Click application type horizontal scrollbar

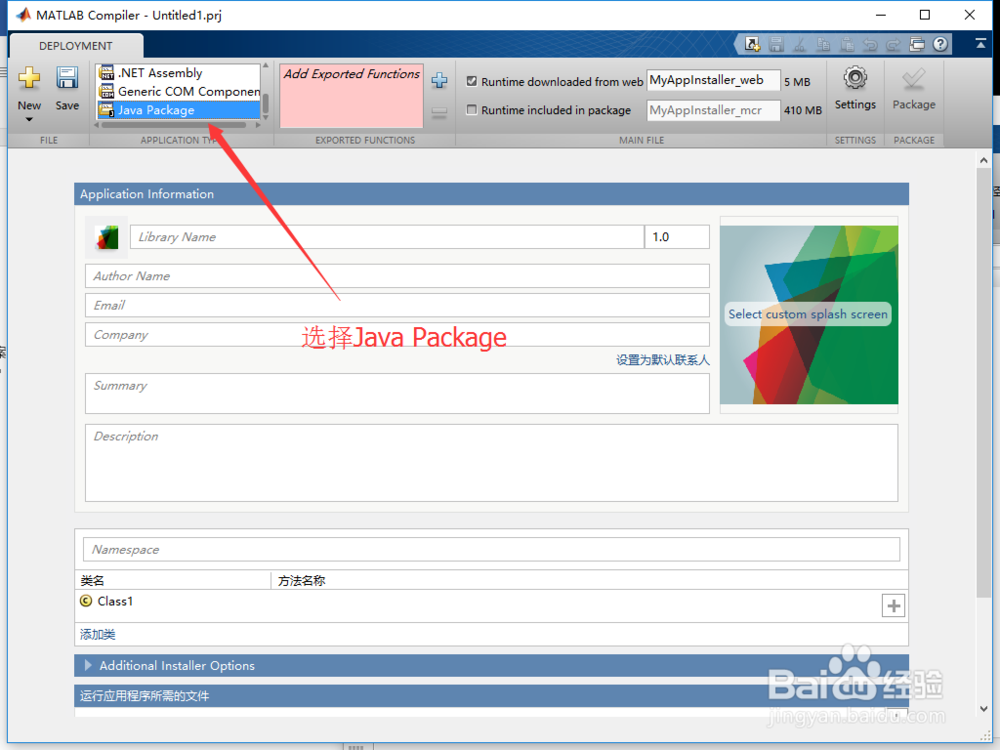click(173, 125)
